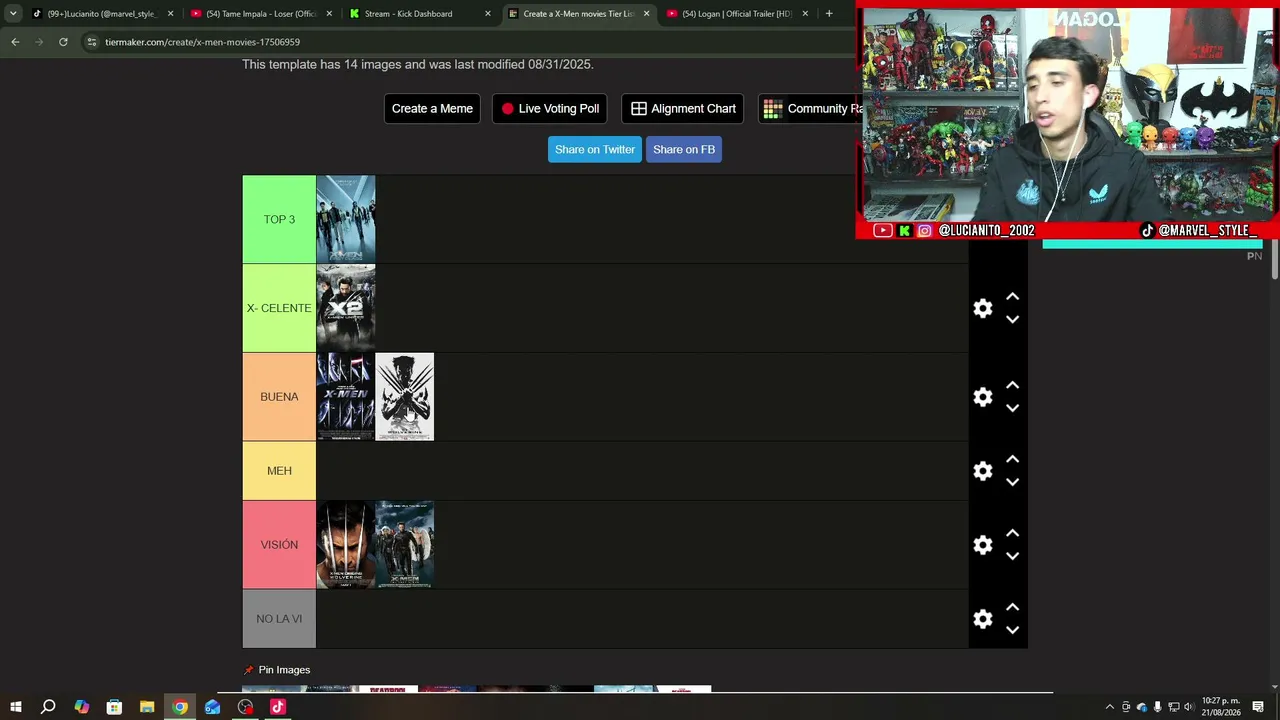
Task: Open Windows taskbar search
Action: (48, 707)
